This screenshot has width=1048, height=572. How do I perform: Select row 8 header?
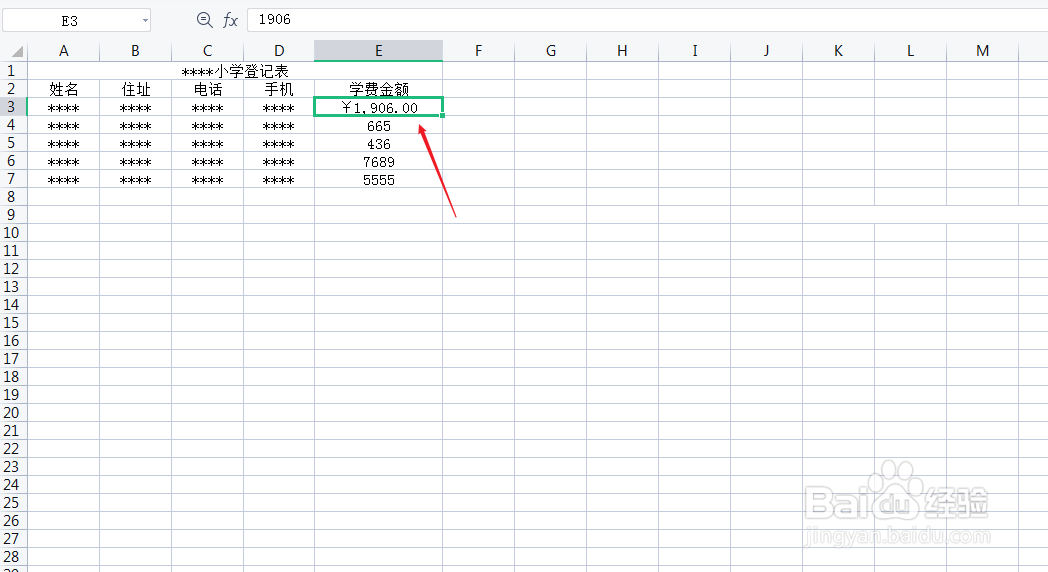[11, 196]
